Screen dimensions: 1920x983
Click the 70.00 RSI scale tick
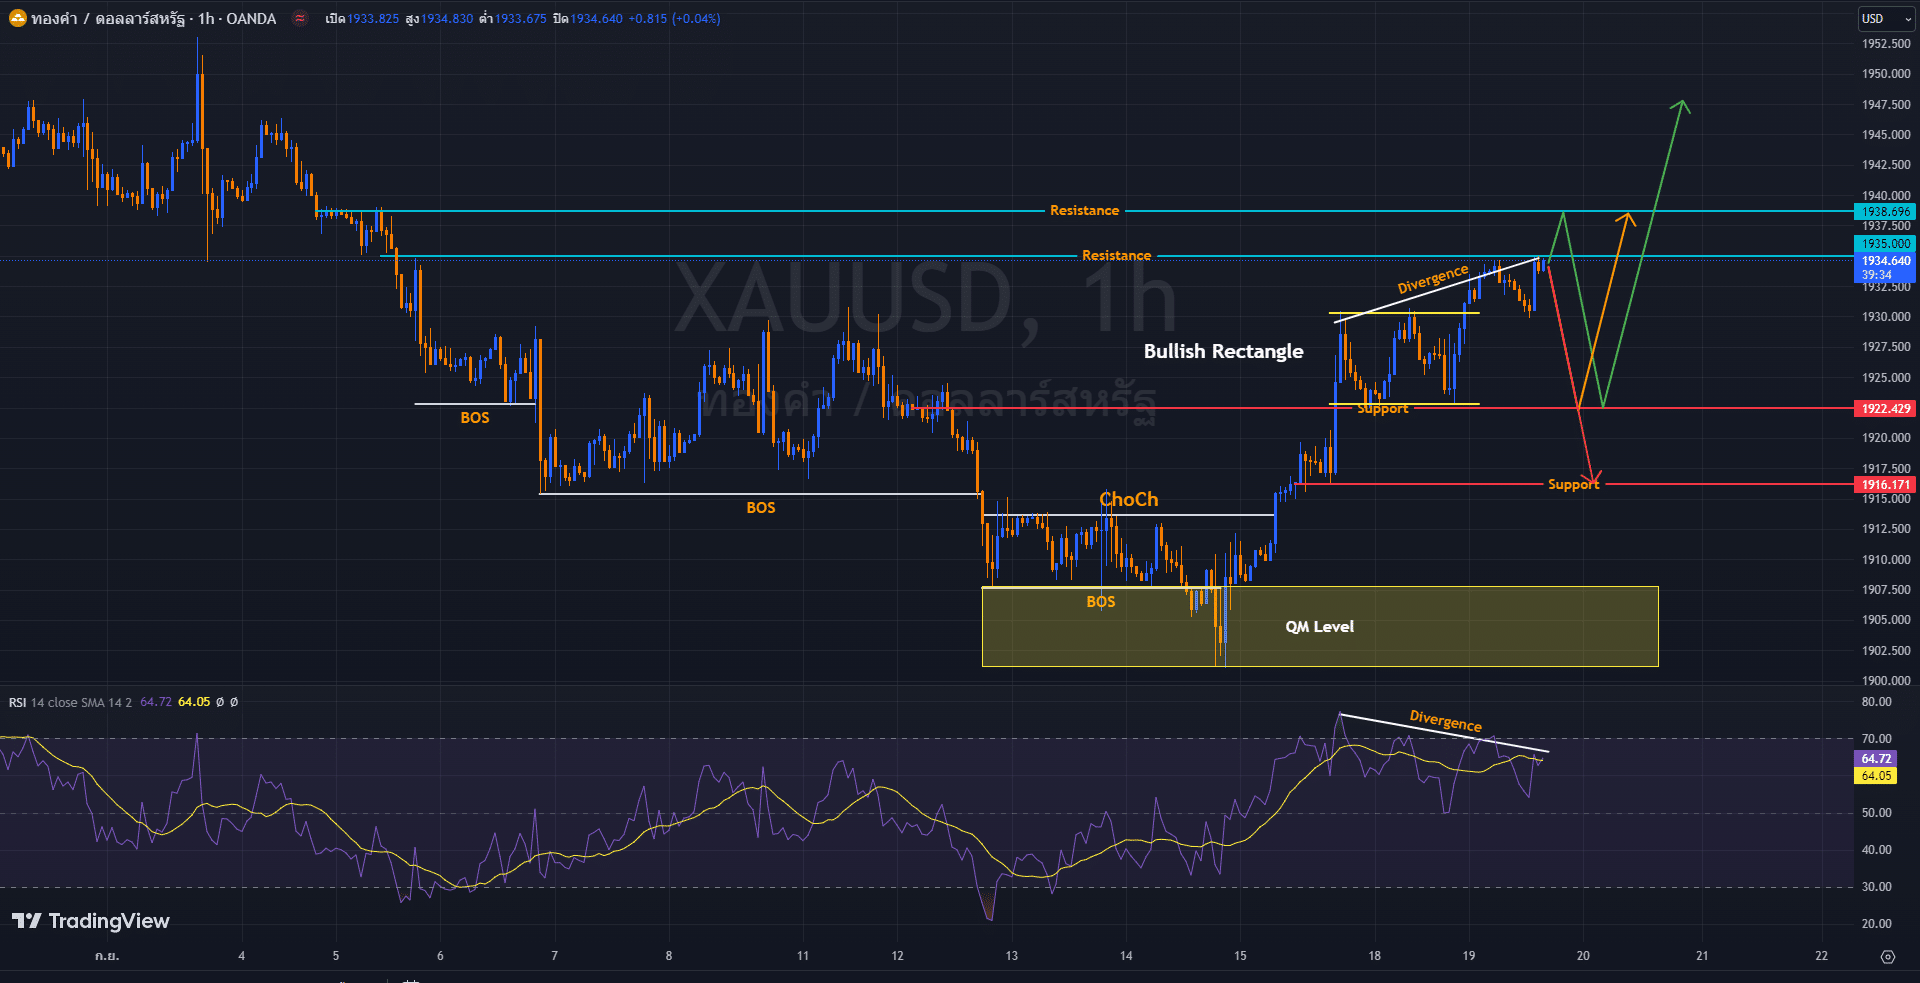1876,739
